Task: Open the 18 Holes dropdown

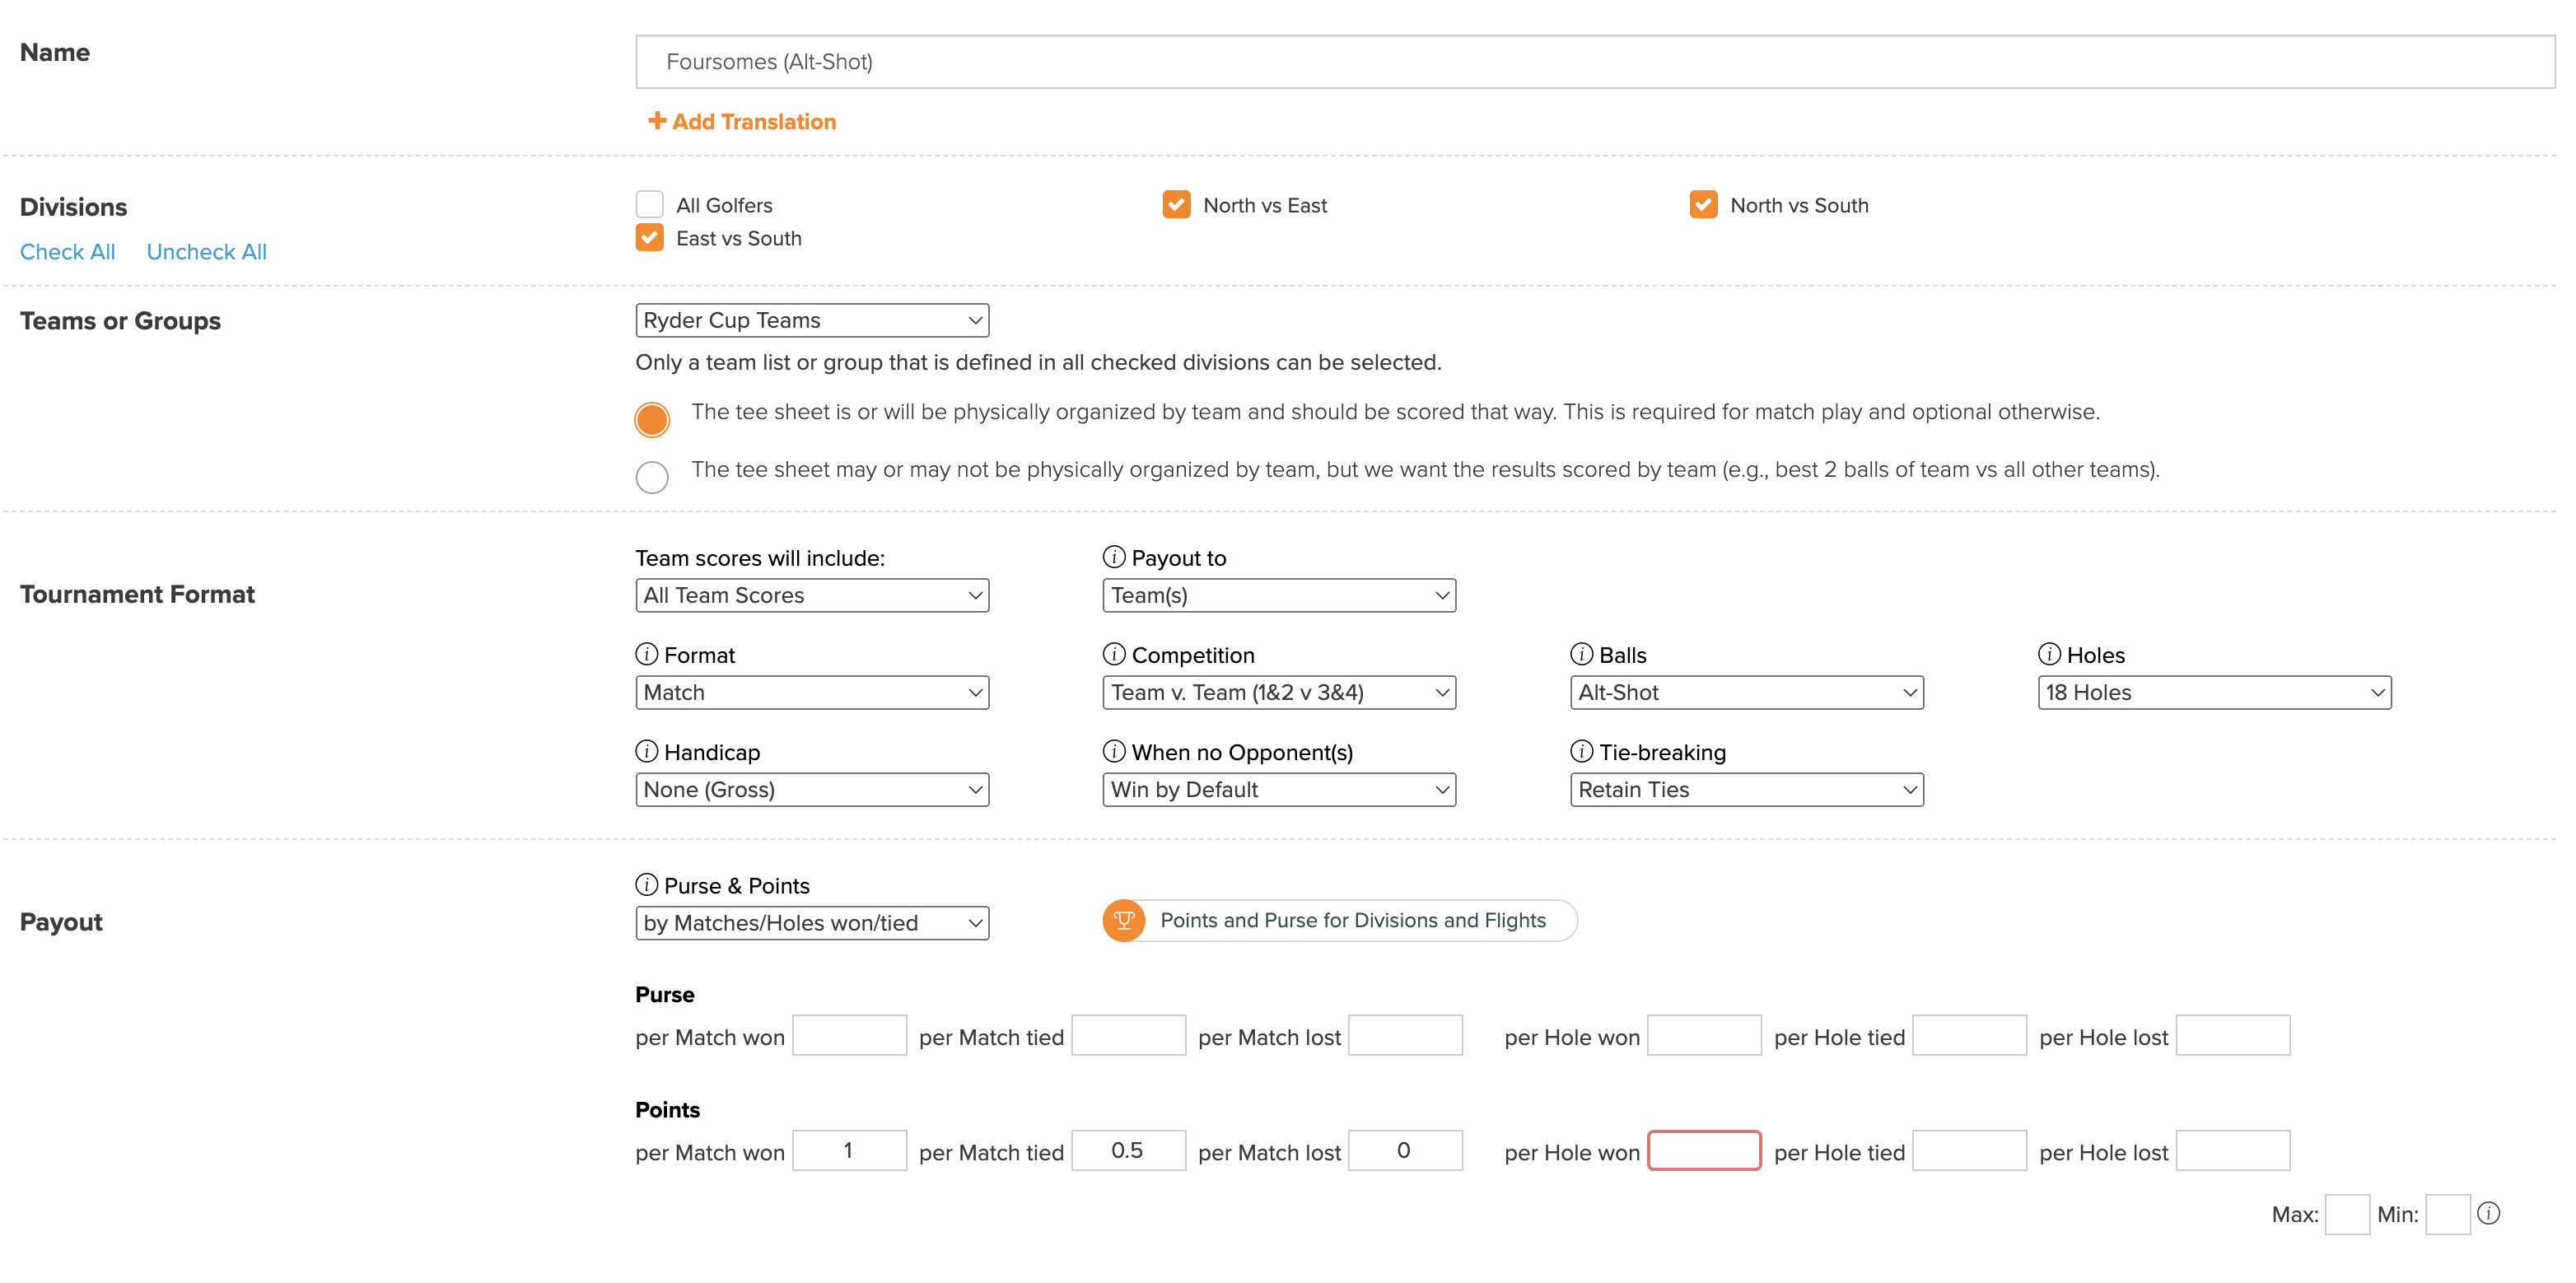Action: 2215,692
